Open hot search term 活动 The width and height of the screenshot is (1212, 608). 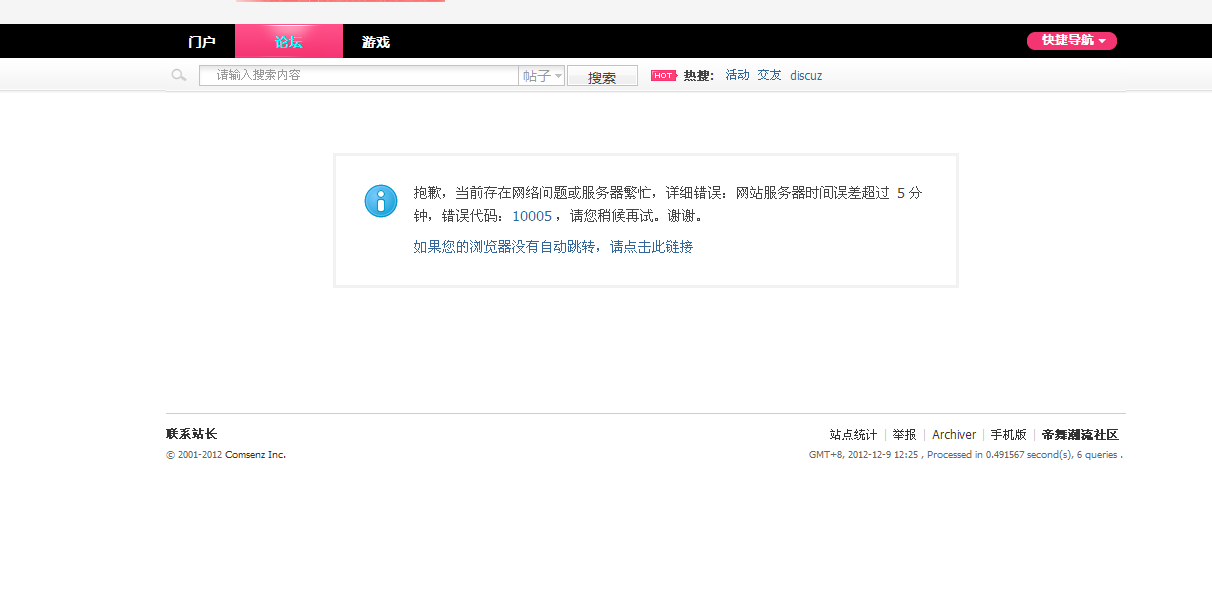(x=738, y=75)
